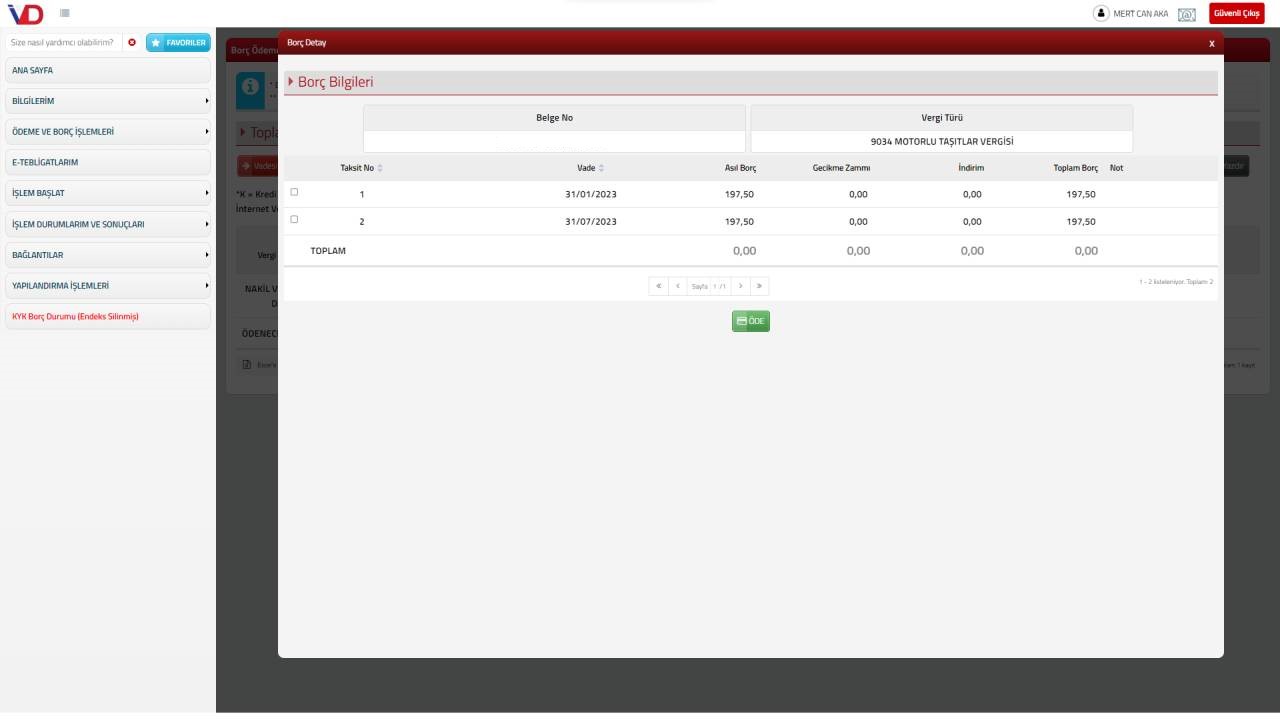Open the e-mail icon beside user name
Image resolution: width=1280 pixels, height=720 pixels.
[1187, 14]
